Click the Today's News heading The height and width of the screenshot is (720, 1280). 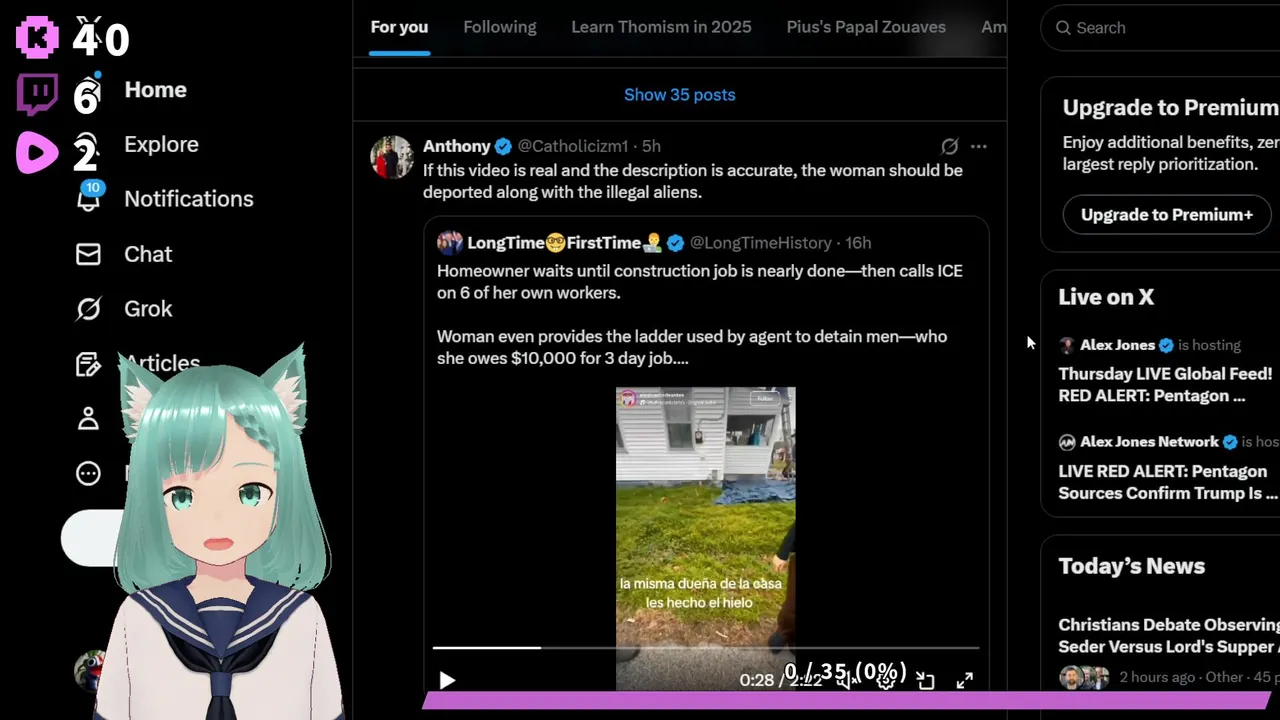coord(1132,566)
